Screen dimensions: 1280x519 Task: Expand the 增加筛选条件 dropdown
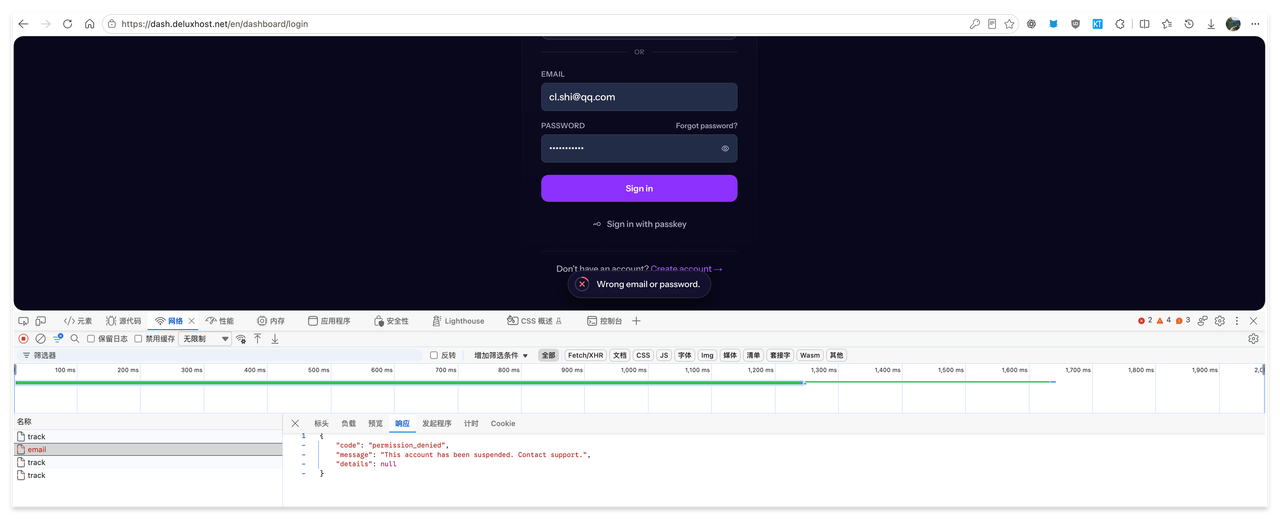click(x=501, y=355)
